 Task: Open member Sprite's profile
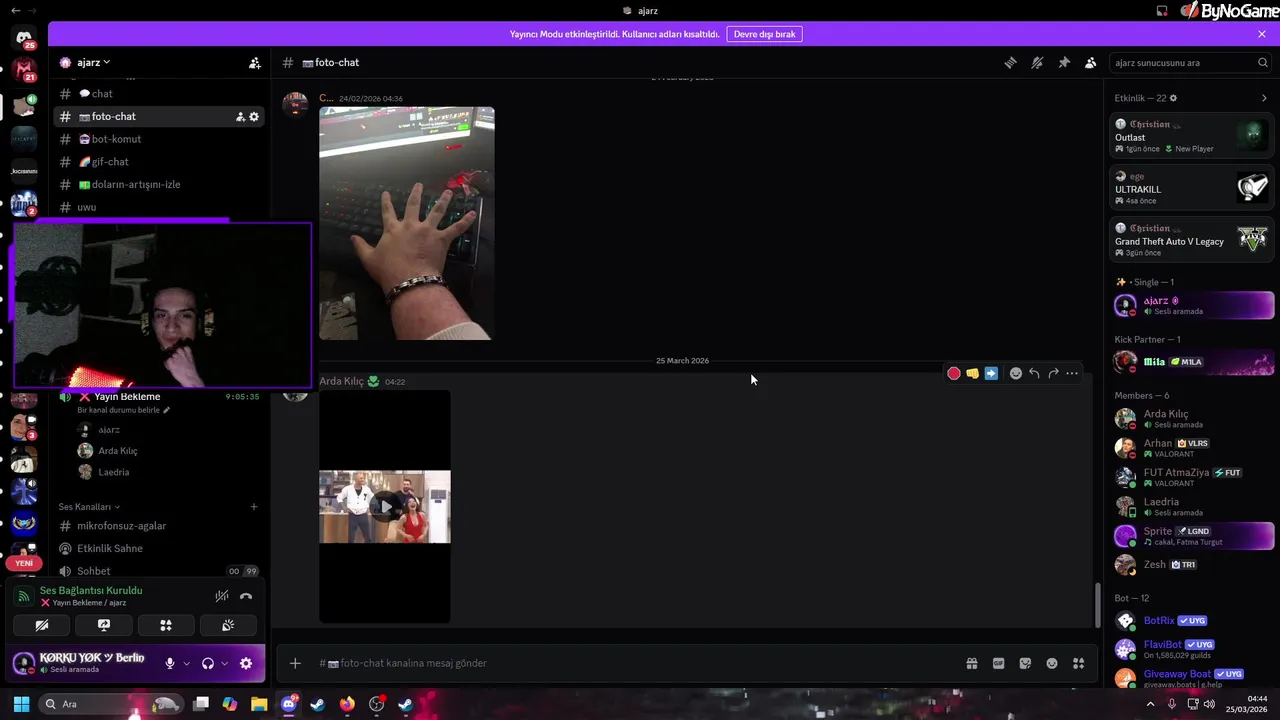(x=1193, y=536)
